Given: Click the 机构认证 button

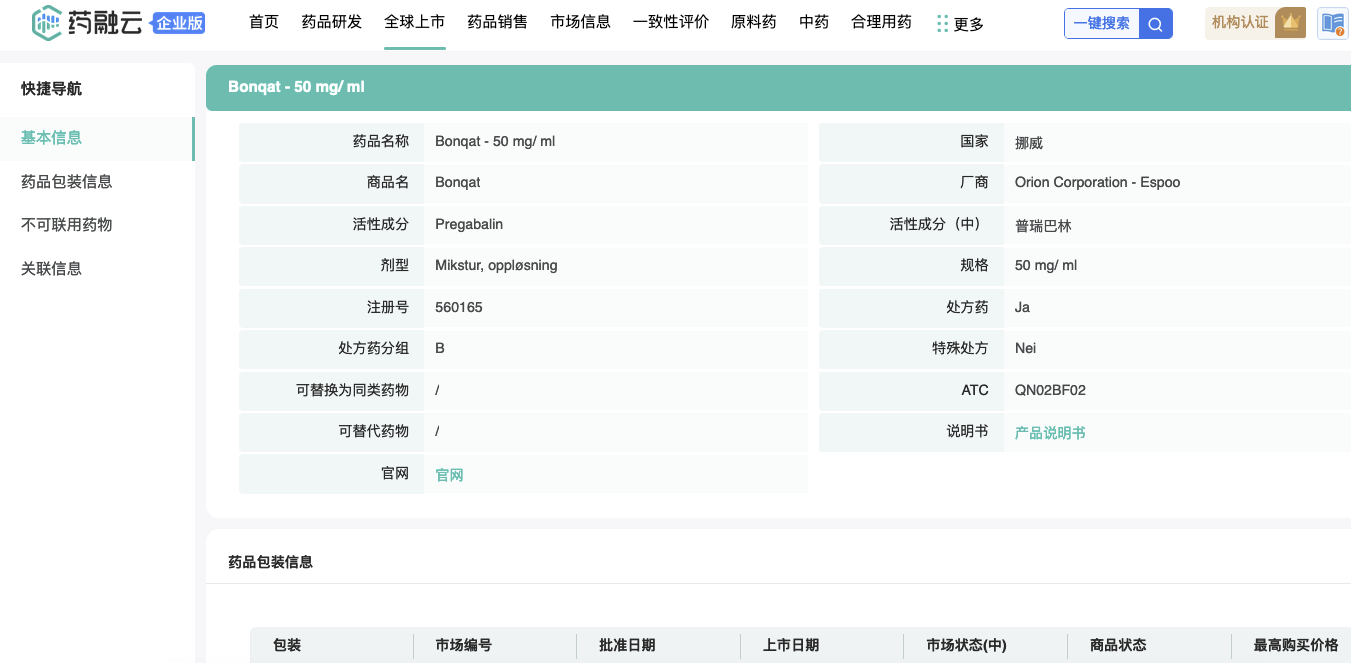Looking at the screenshot, I should tap(1240, 22).
